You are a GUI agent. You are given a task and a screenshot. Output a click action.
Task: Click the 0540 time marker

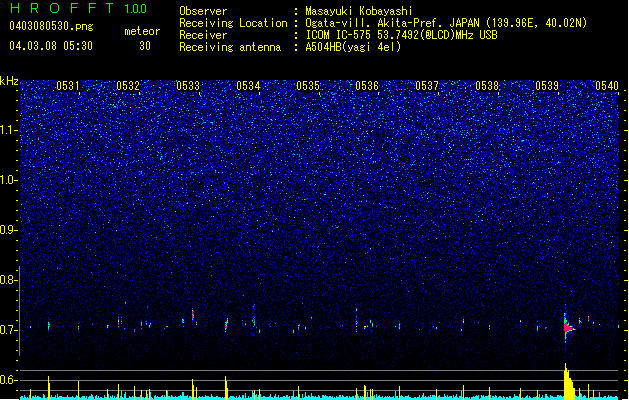tap(607, 85)
